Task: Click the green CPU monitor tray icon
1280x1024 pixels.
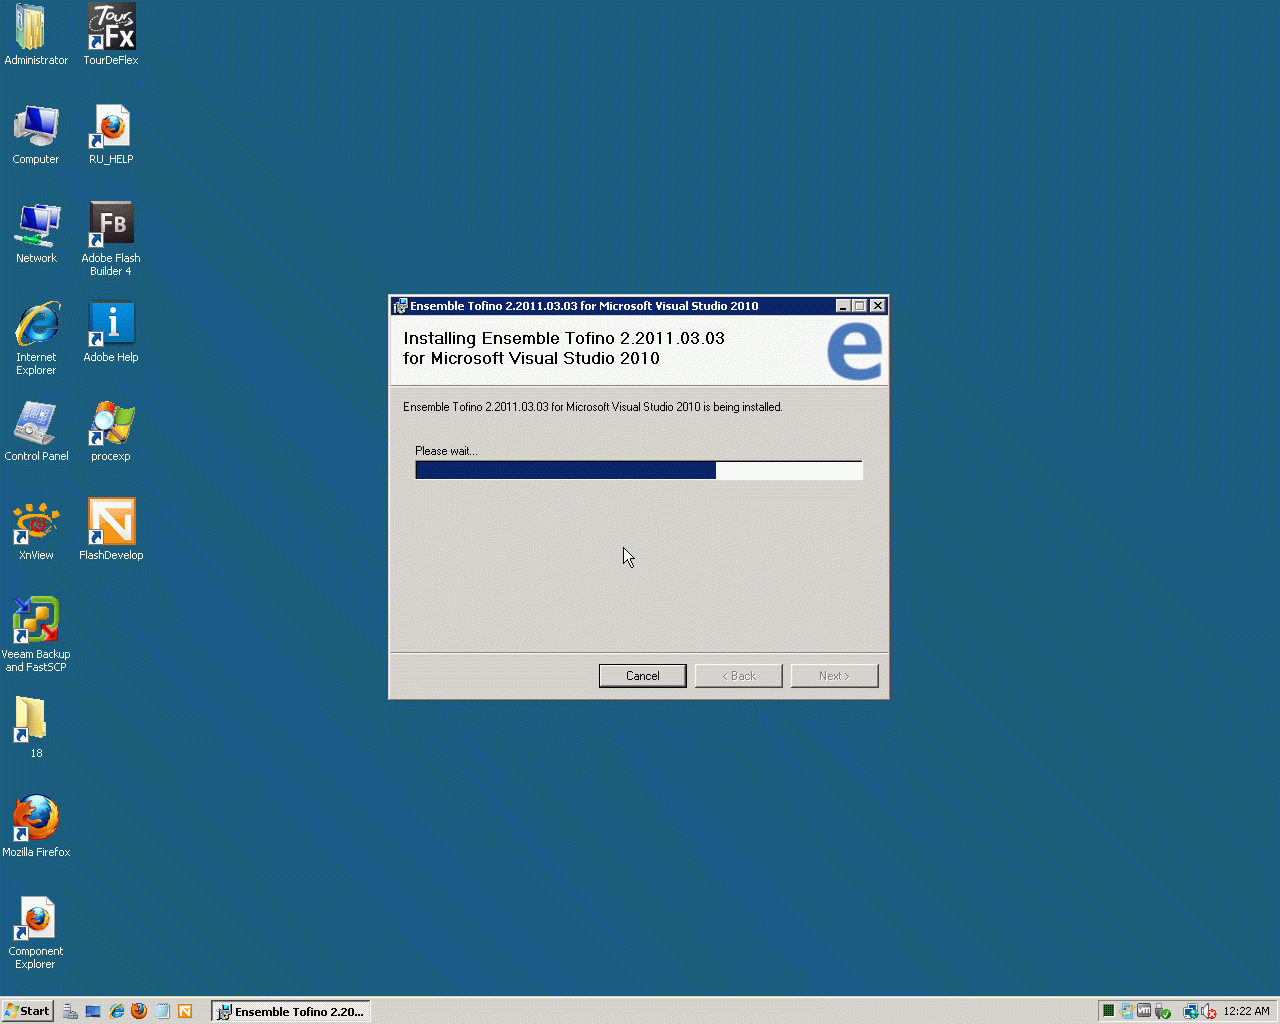Action: click(x=1108, y=1011)
